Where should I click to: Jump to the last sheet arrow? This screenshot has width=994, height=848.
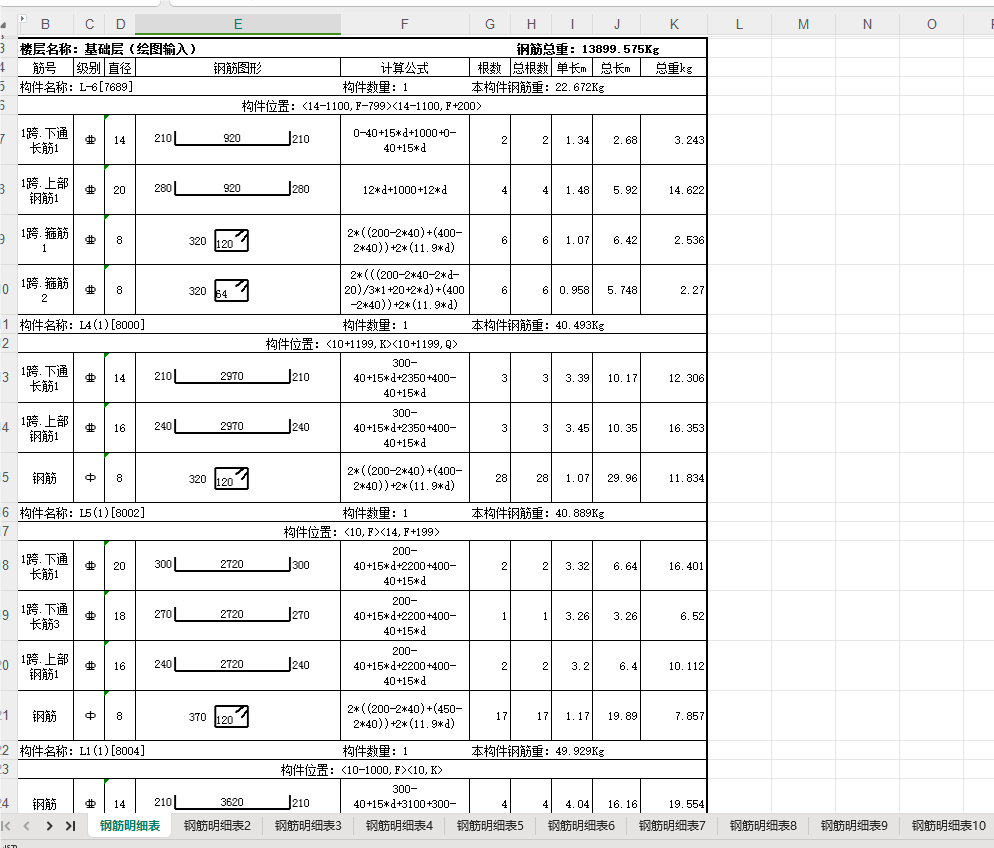click(x=70, y=826)
